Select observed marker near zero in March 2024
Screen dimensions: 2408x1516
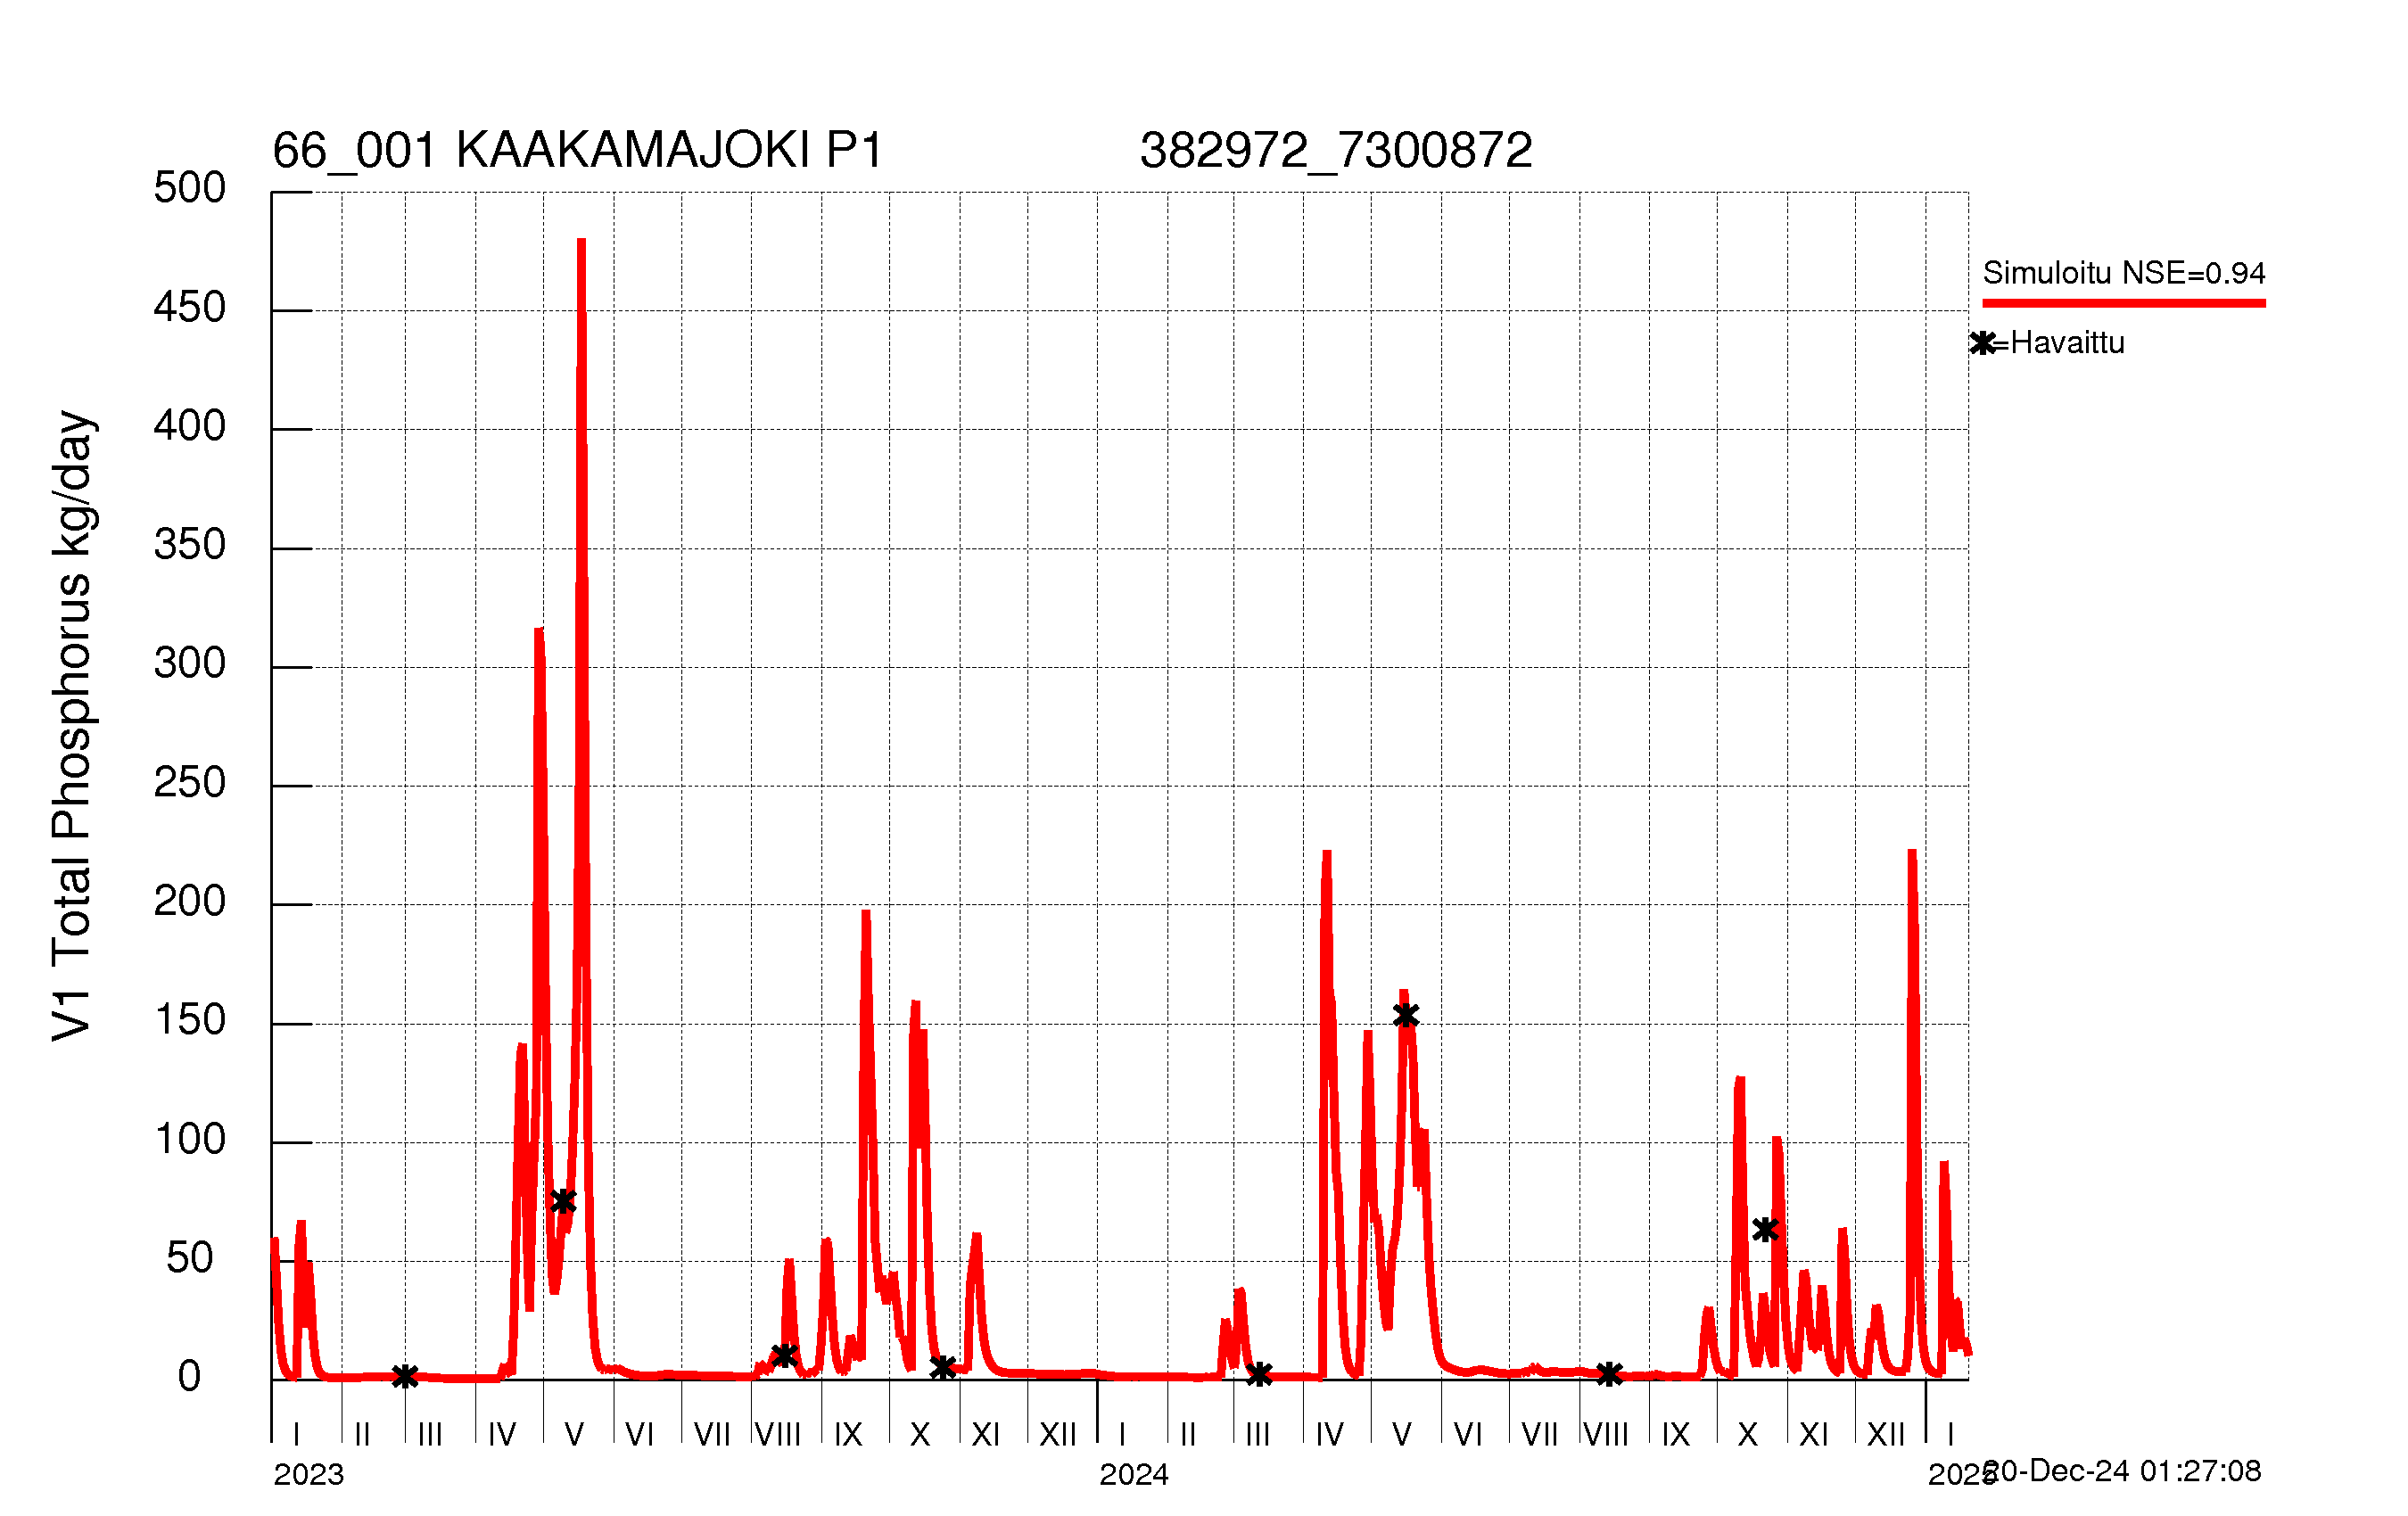point(1260,1375)
